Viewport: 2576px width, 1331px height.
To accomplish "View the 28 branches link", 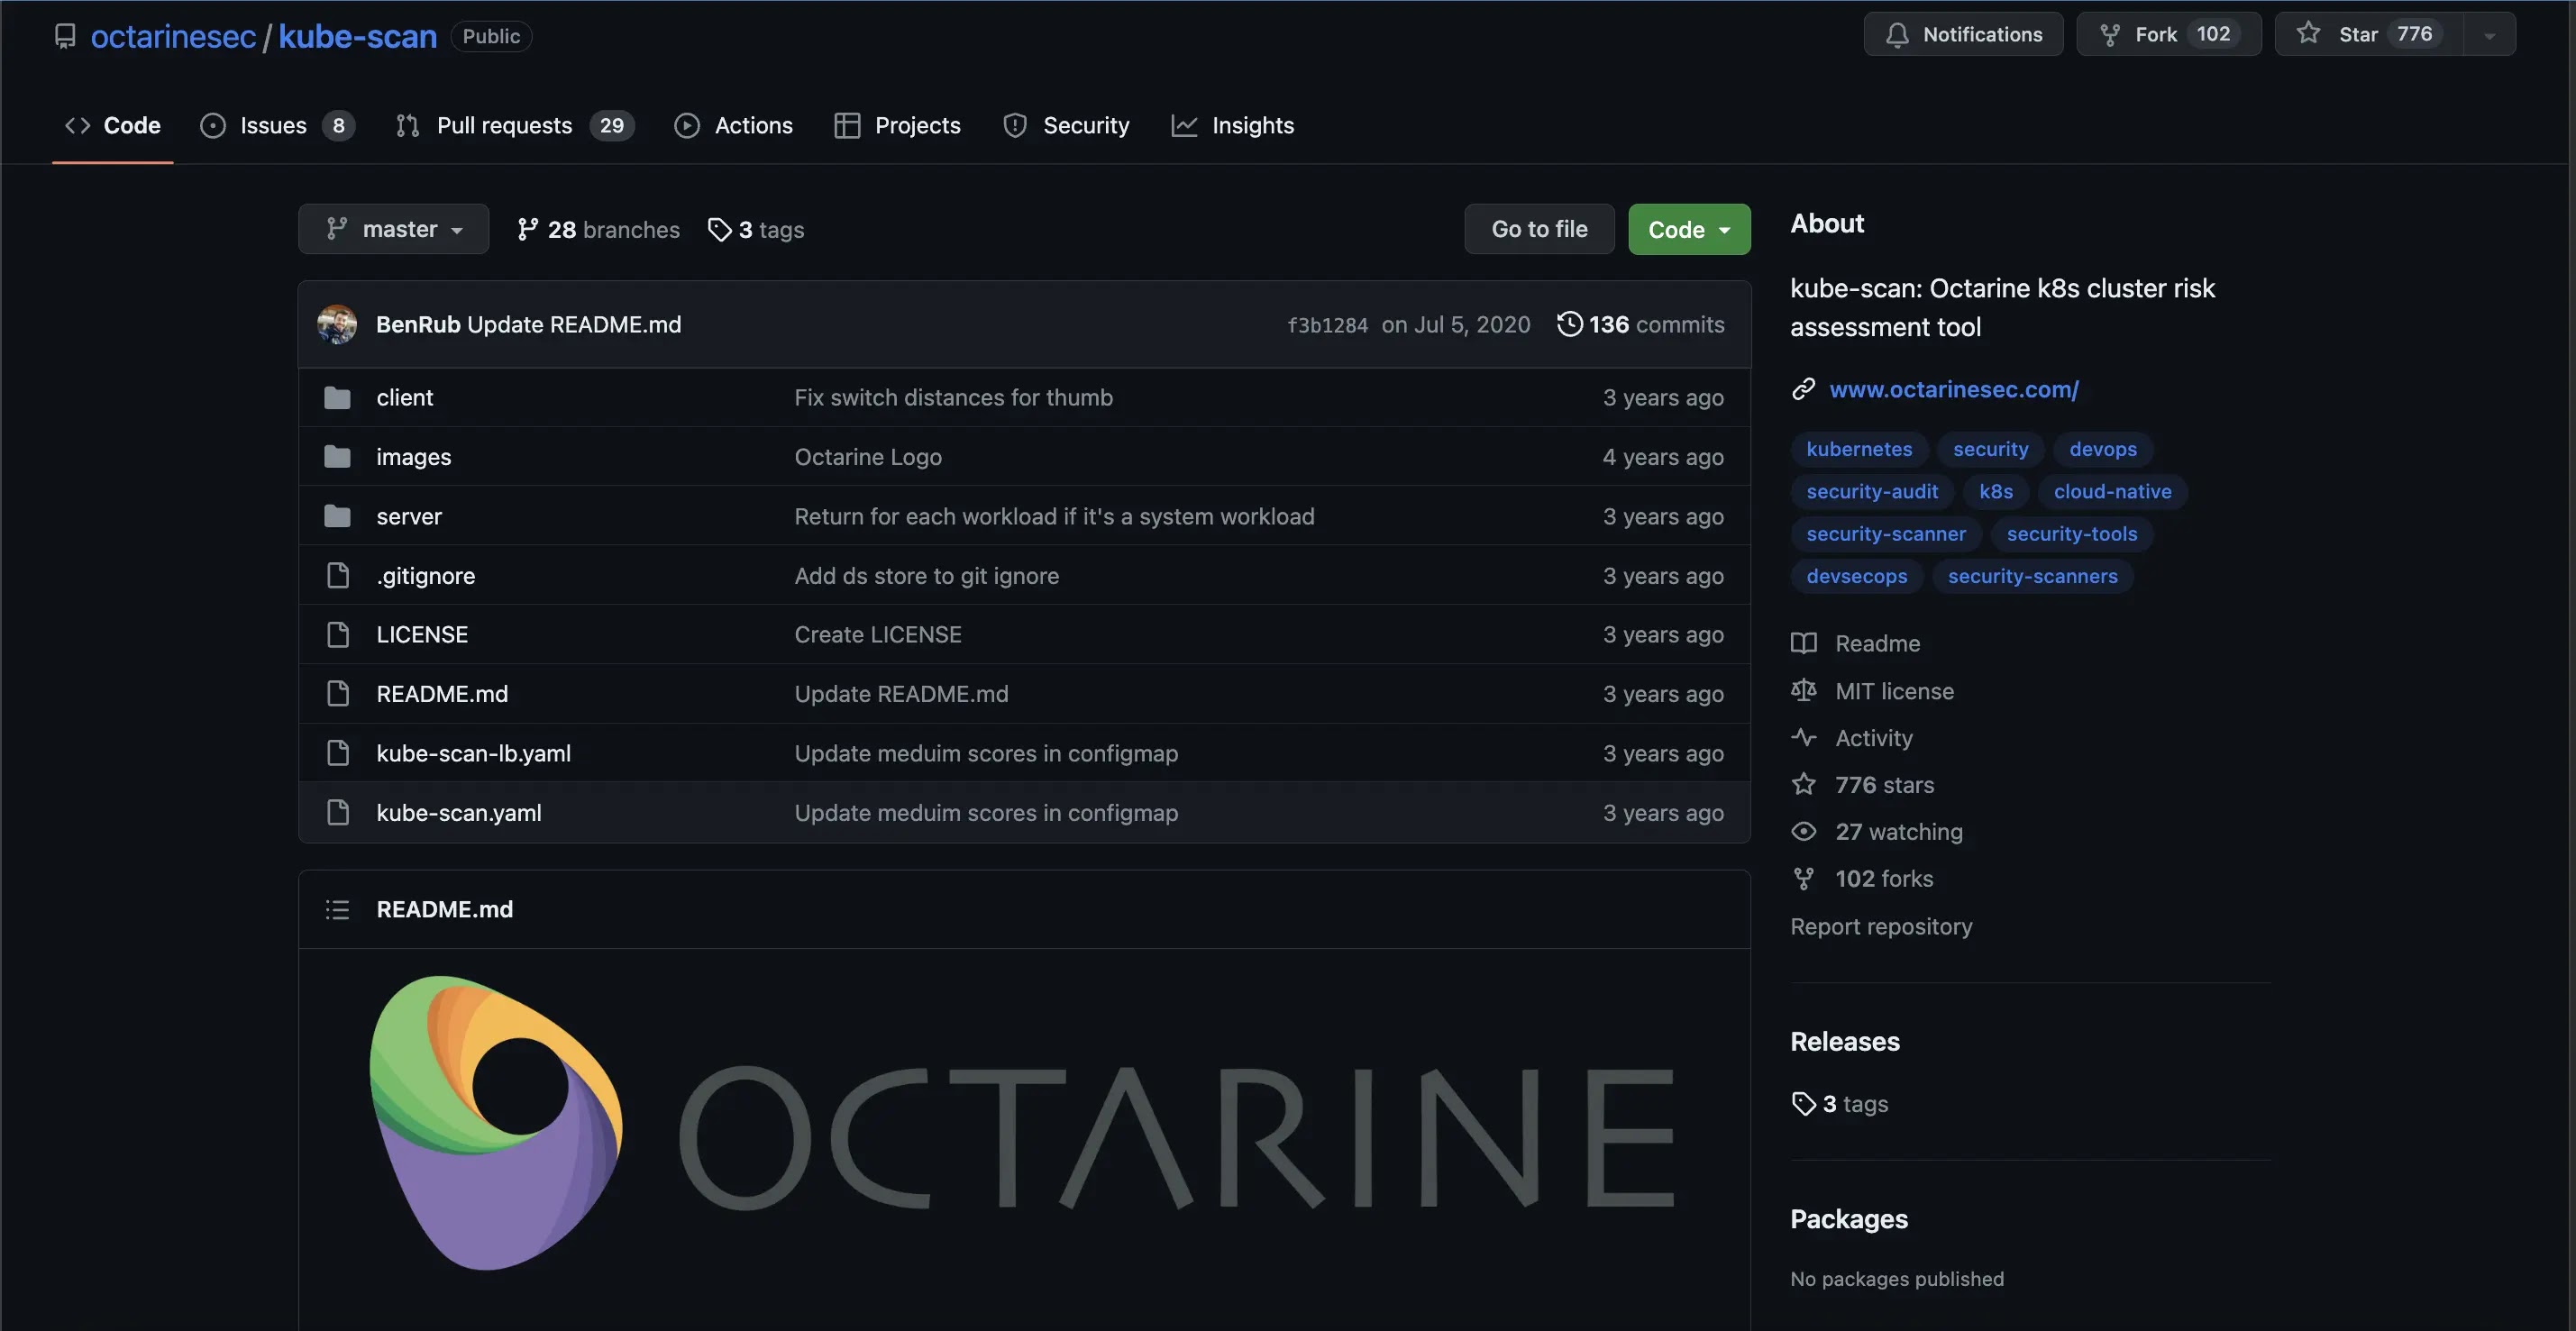I will tap(598, 229).
